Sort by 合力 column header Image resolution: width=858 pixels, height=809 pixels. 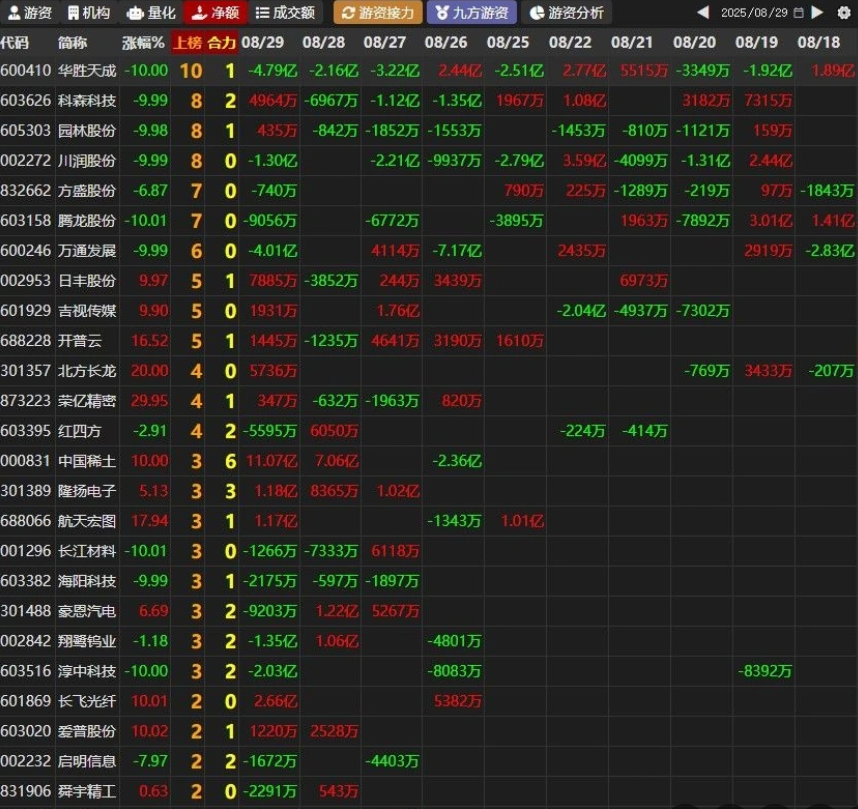pos(222,43)
